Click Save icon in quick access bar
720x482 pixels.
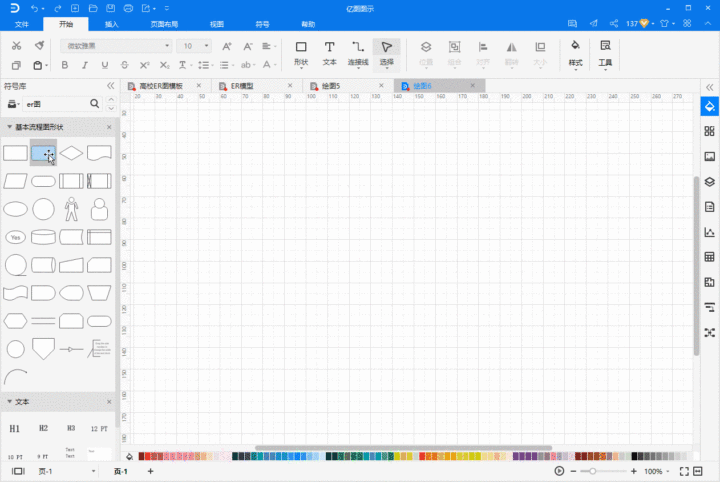click(111, 9)
